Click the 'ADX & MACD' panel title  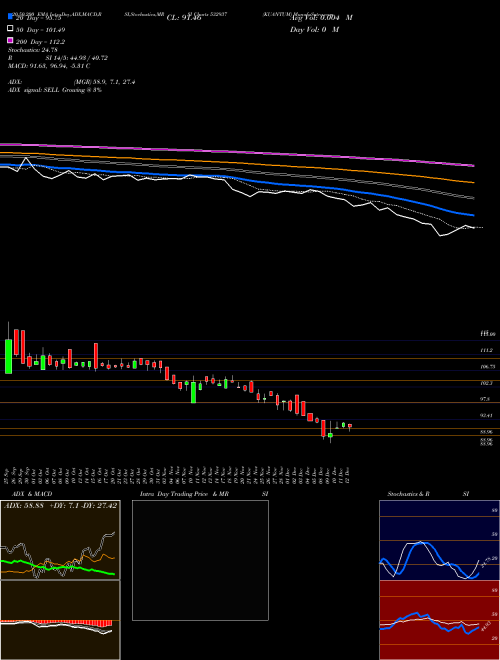32,494
